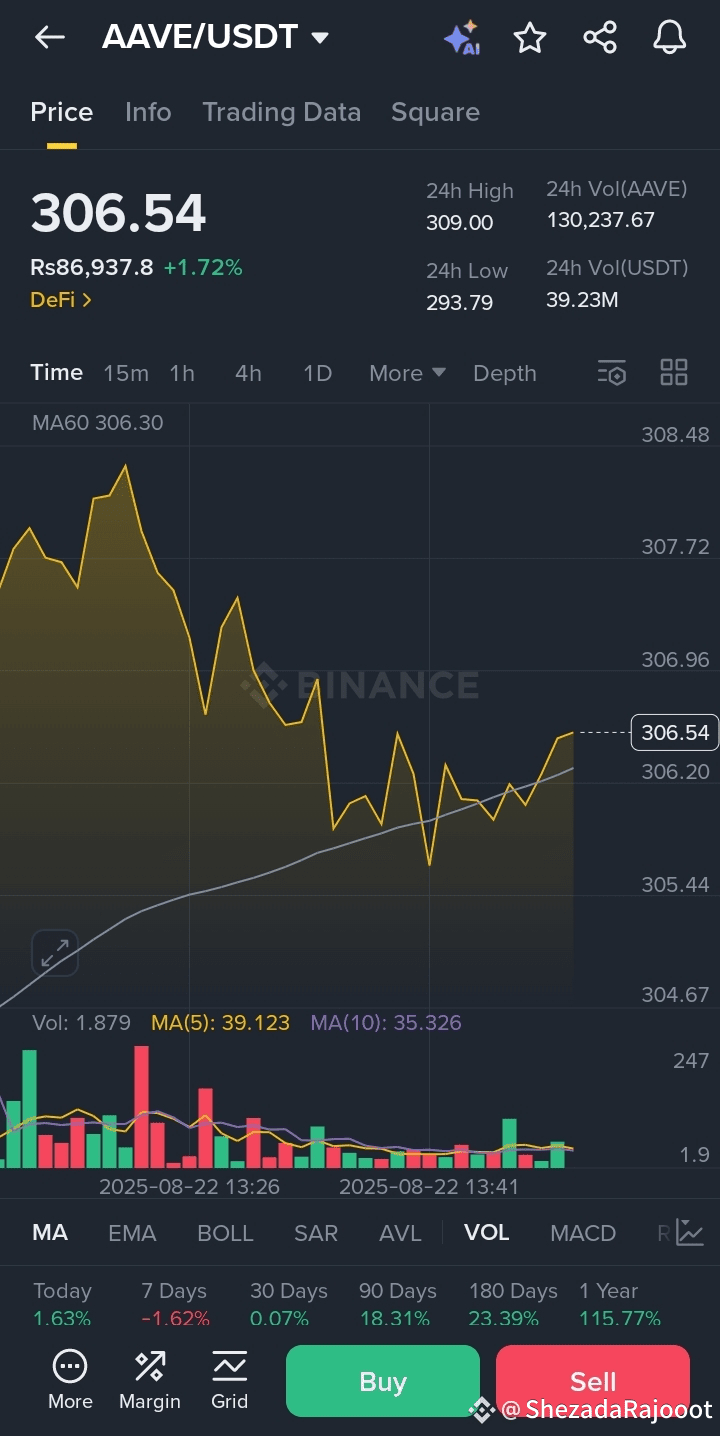Tap the 24h High value 309.00
Viewport: 720px width, 1436px height.
point(460,222)
